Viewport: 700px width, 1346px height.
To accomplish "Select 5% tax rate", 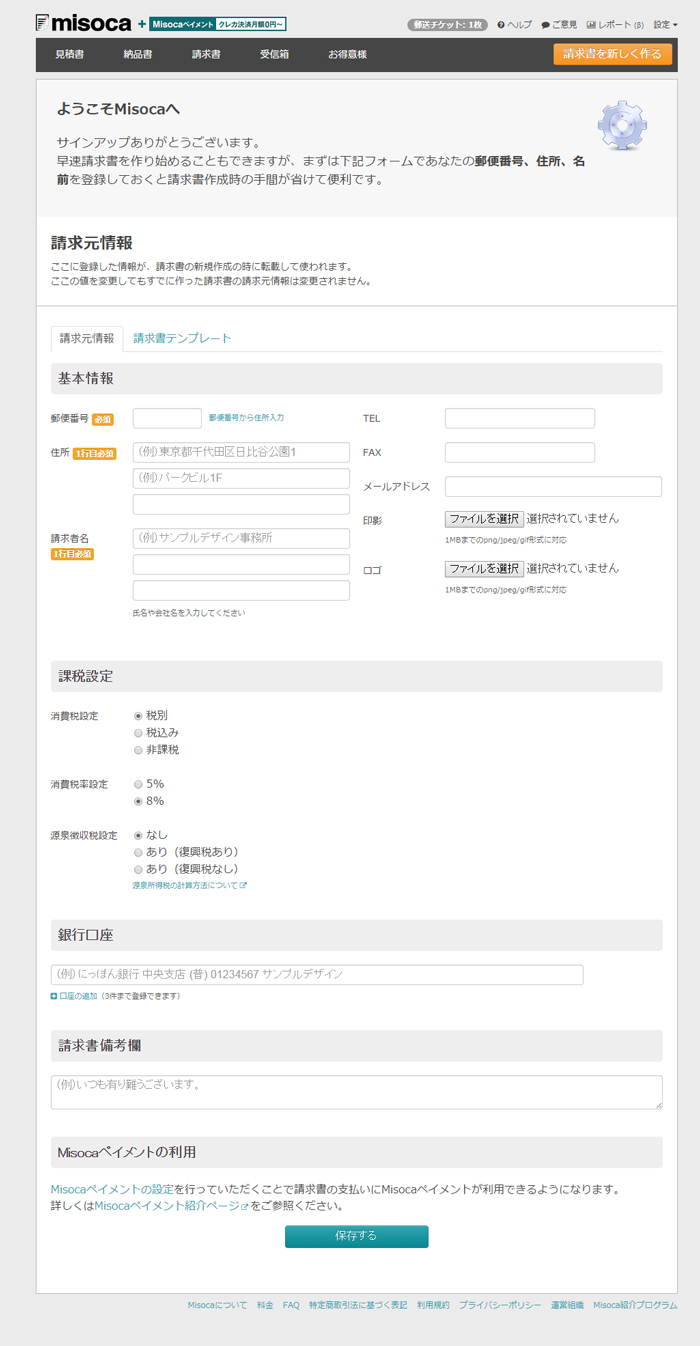I will coord(138,784).
